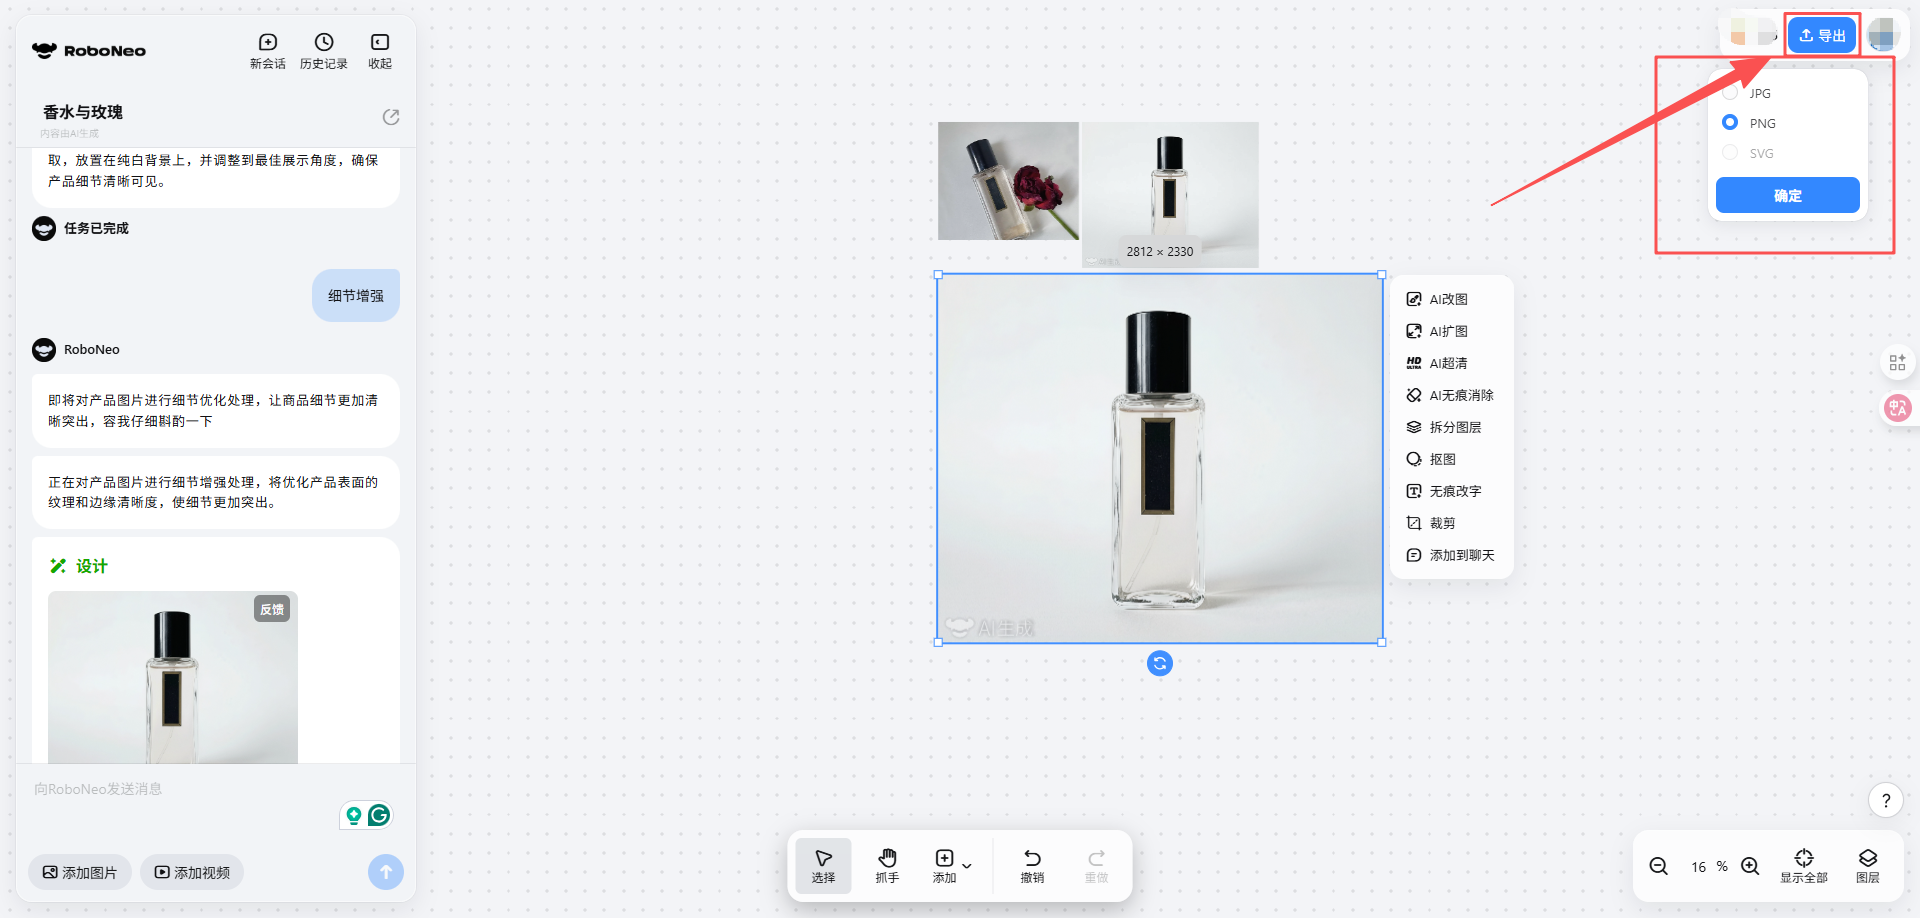Collapse the chat sidebar with 收起
This screenshot has width=1920, height=918.
[x=380, y=50]
